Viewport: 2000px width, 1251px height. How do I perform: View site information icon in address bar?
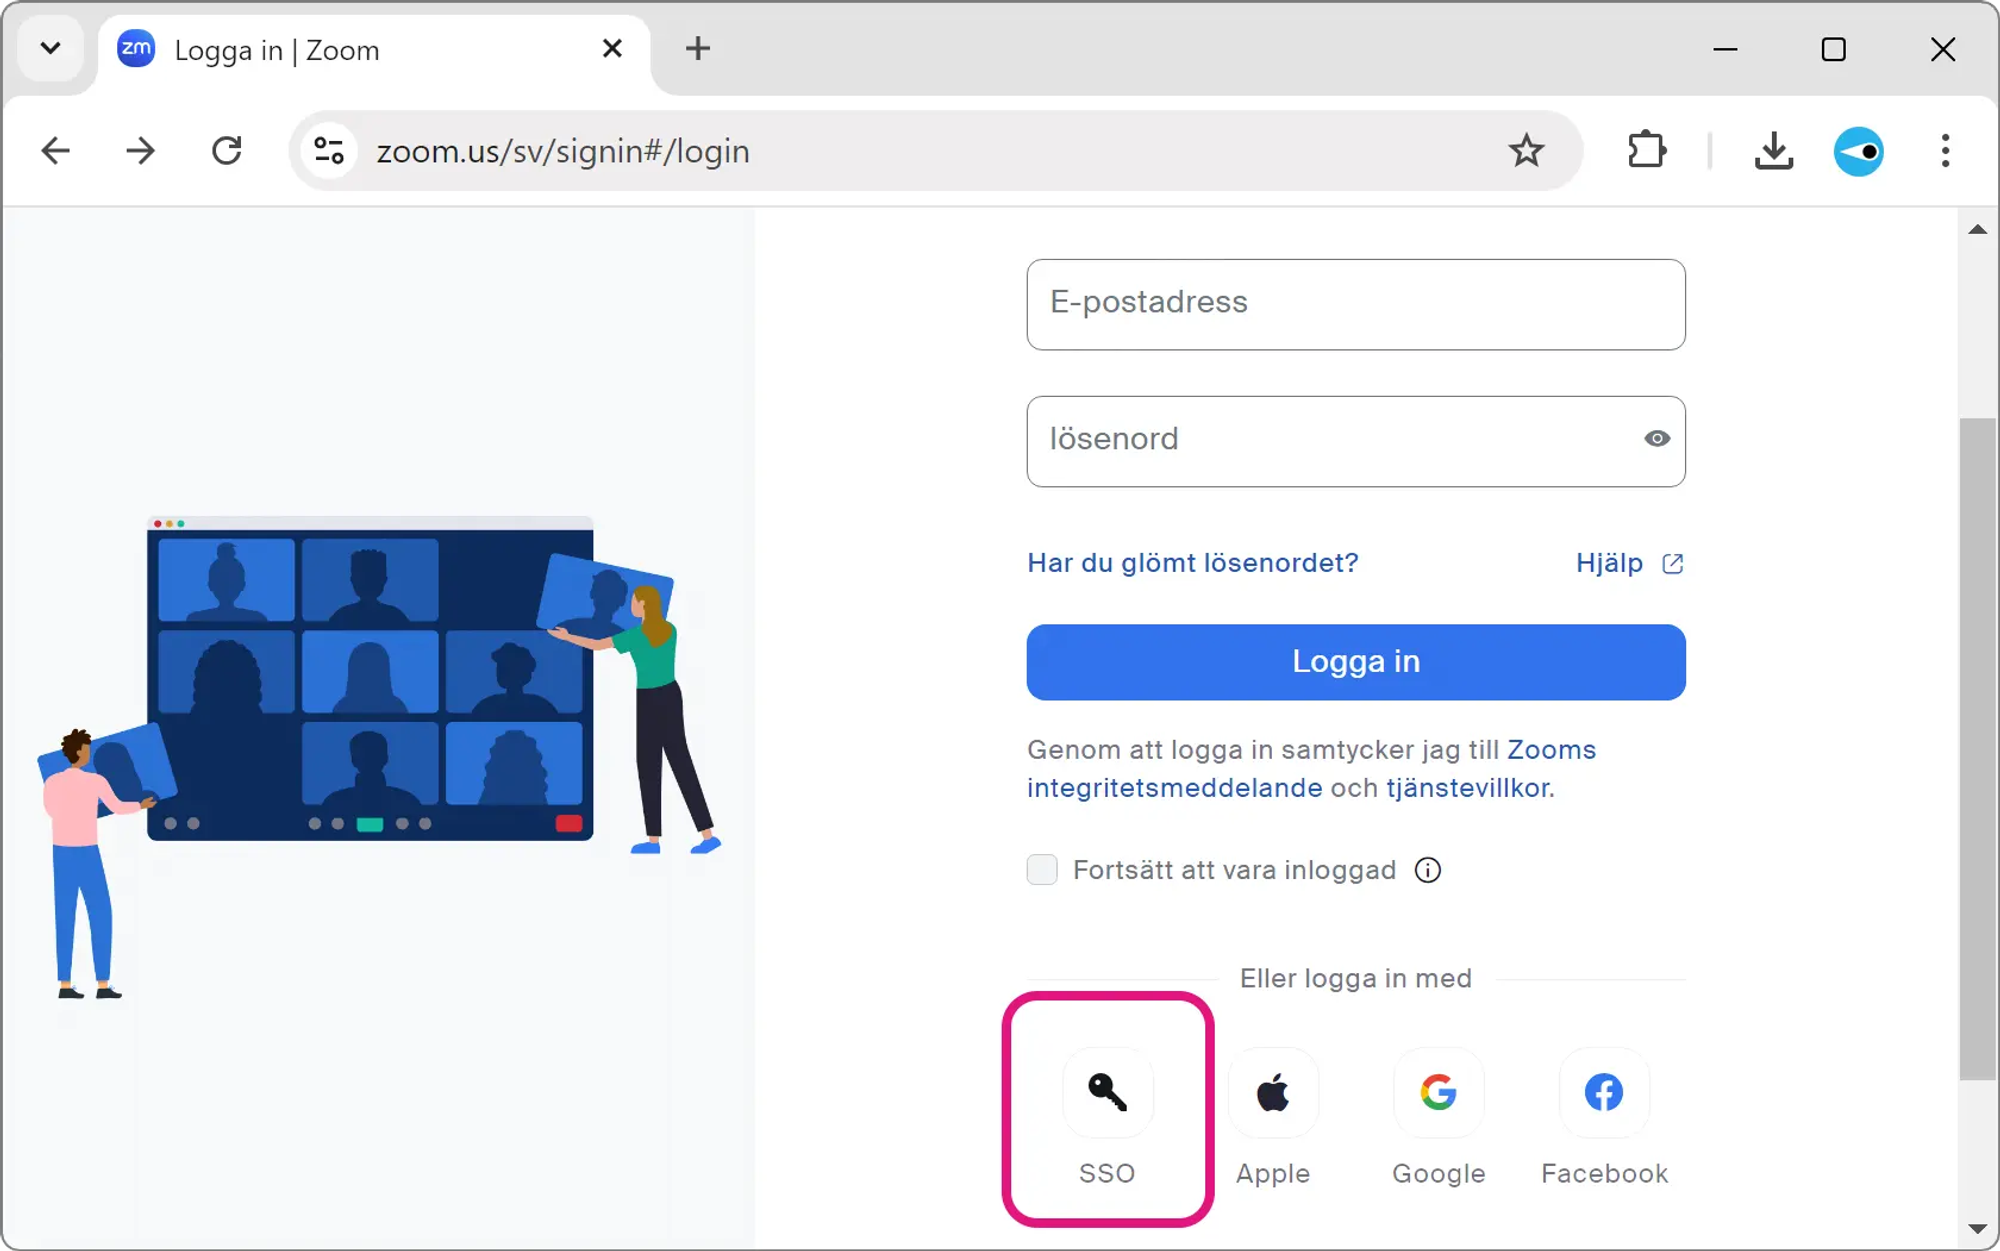pyautogui.click(x=329, y=151)
